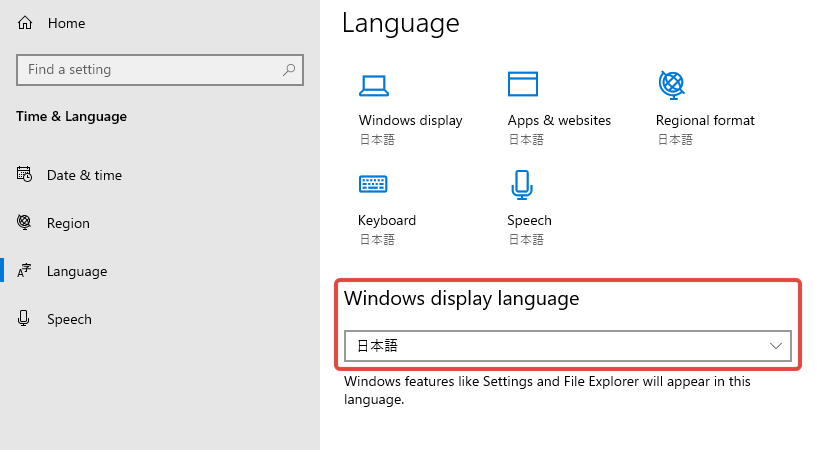Click the Home house icon

25,23
